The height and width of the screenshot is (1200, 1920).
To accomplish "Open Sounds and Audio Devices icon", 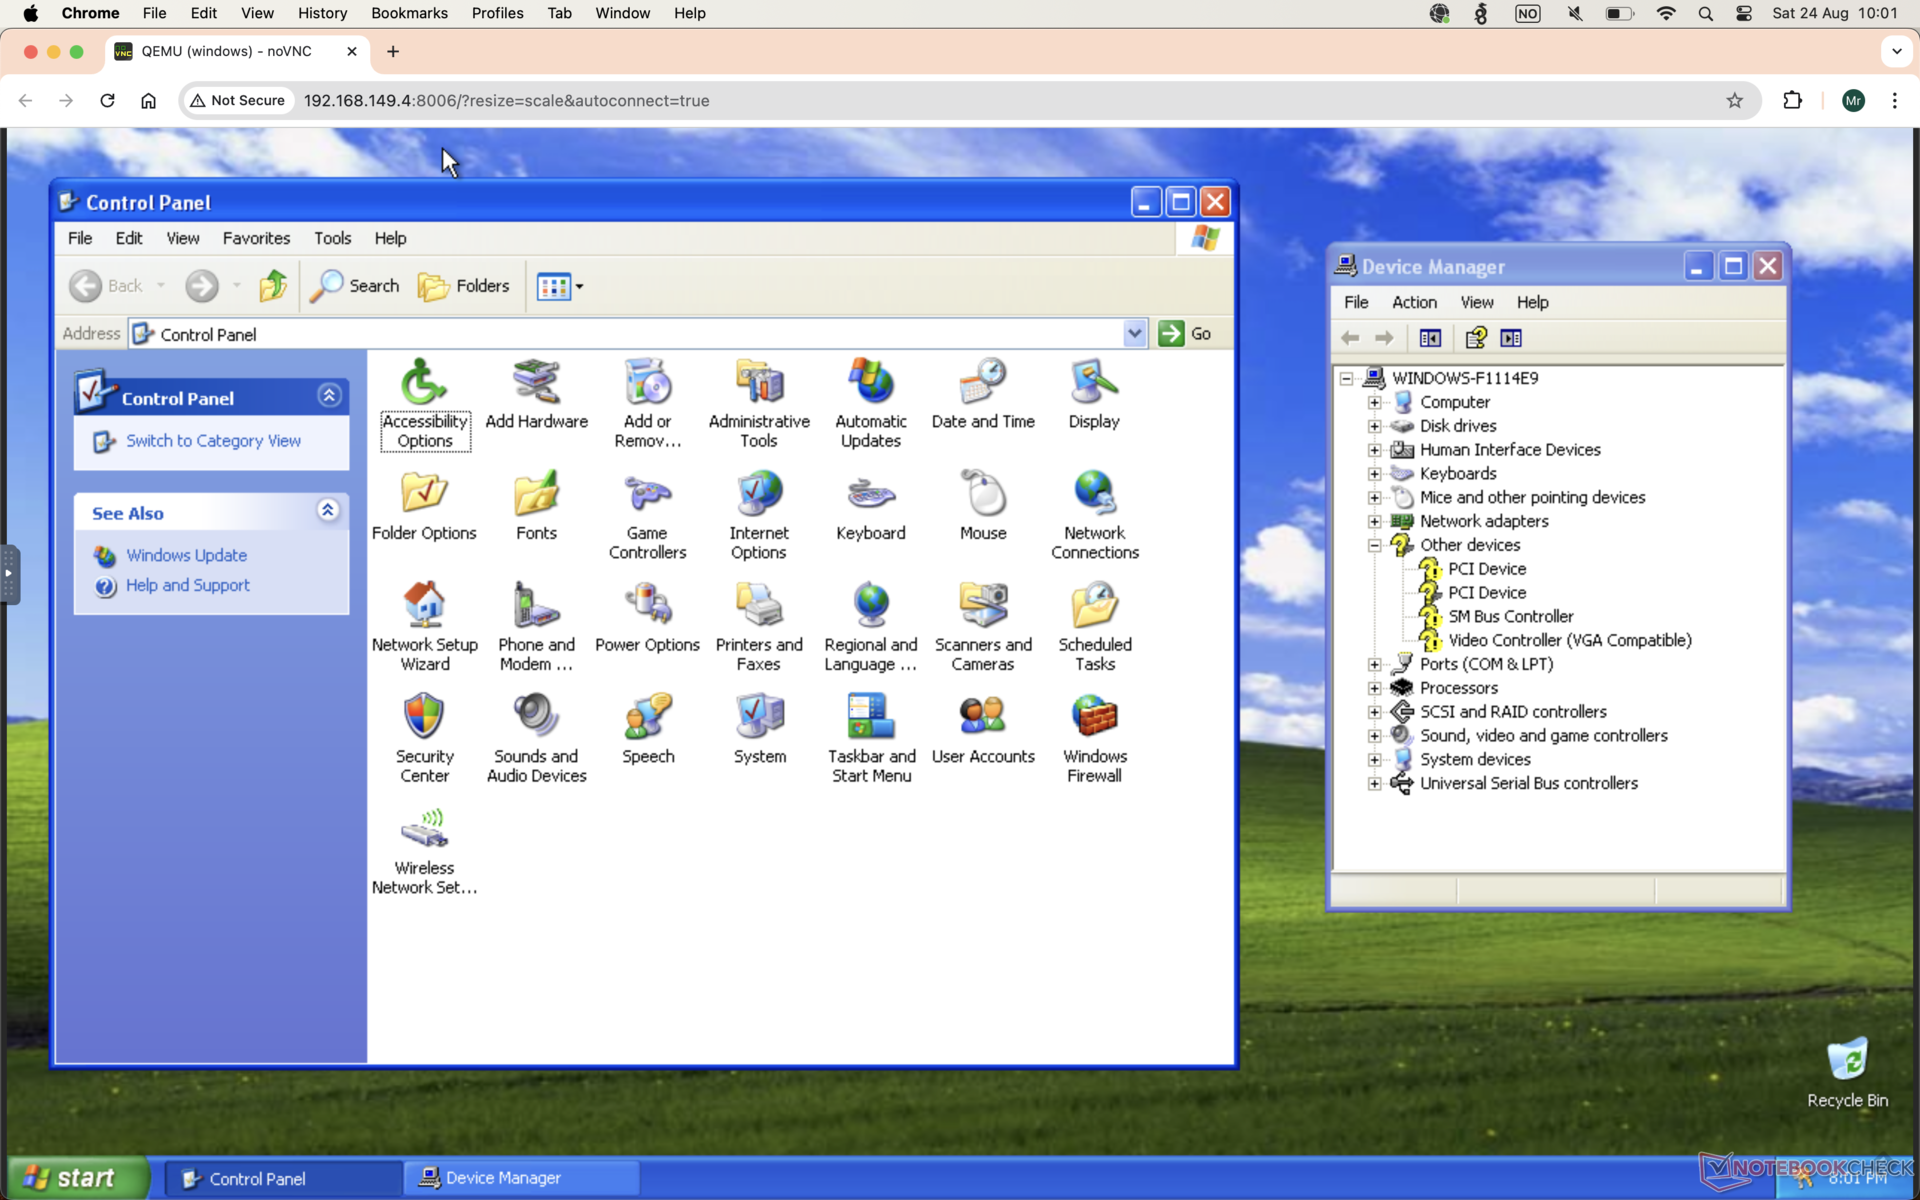I will pos(536,739).
